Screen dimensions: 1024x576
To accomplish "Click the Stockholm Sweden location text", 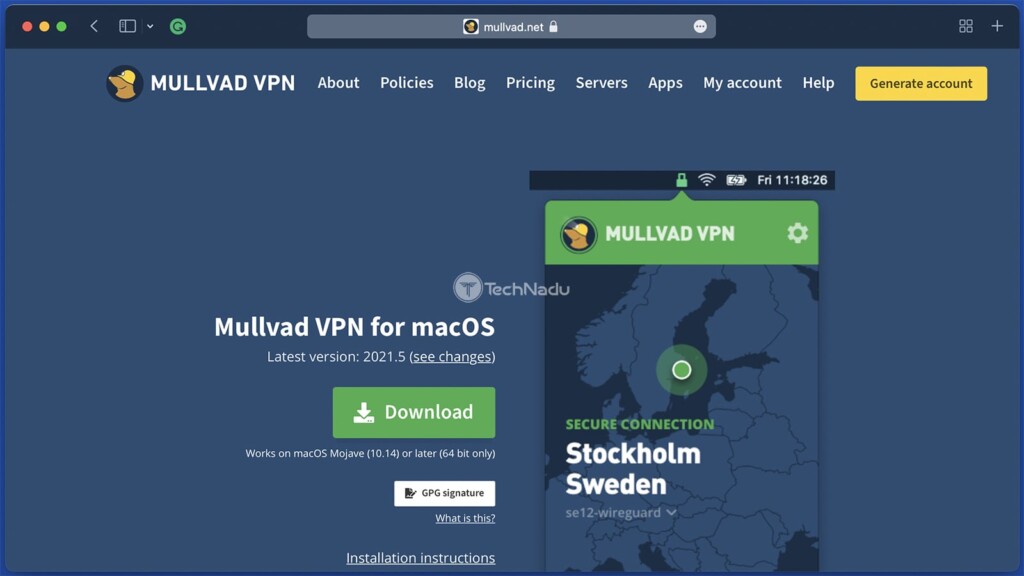I will tap(633, 469).
